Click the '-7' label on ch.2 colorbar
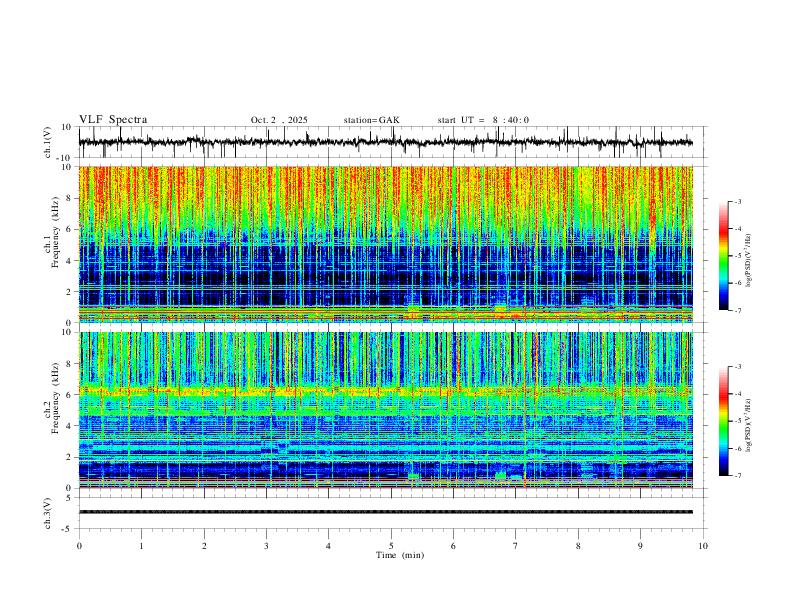 [737, 476]
